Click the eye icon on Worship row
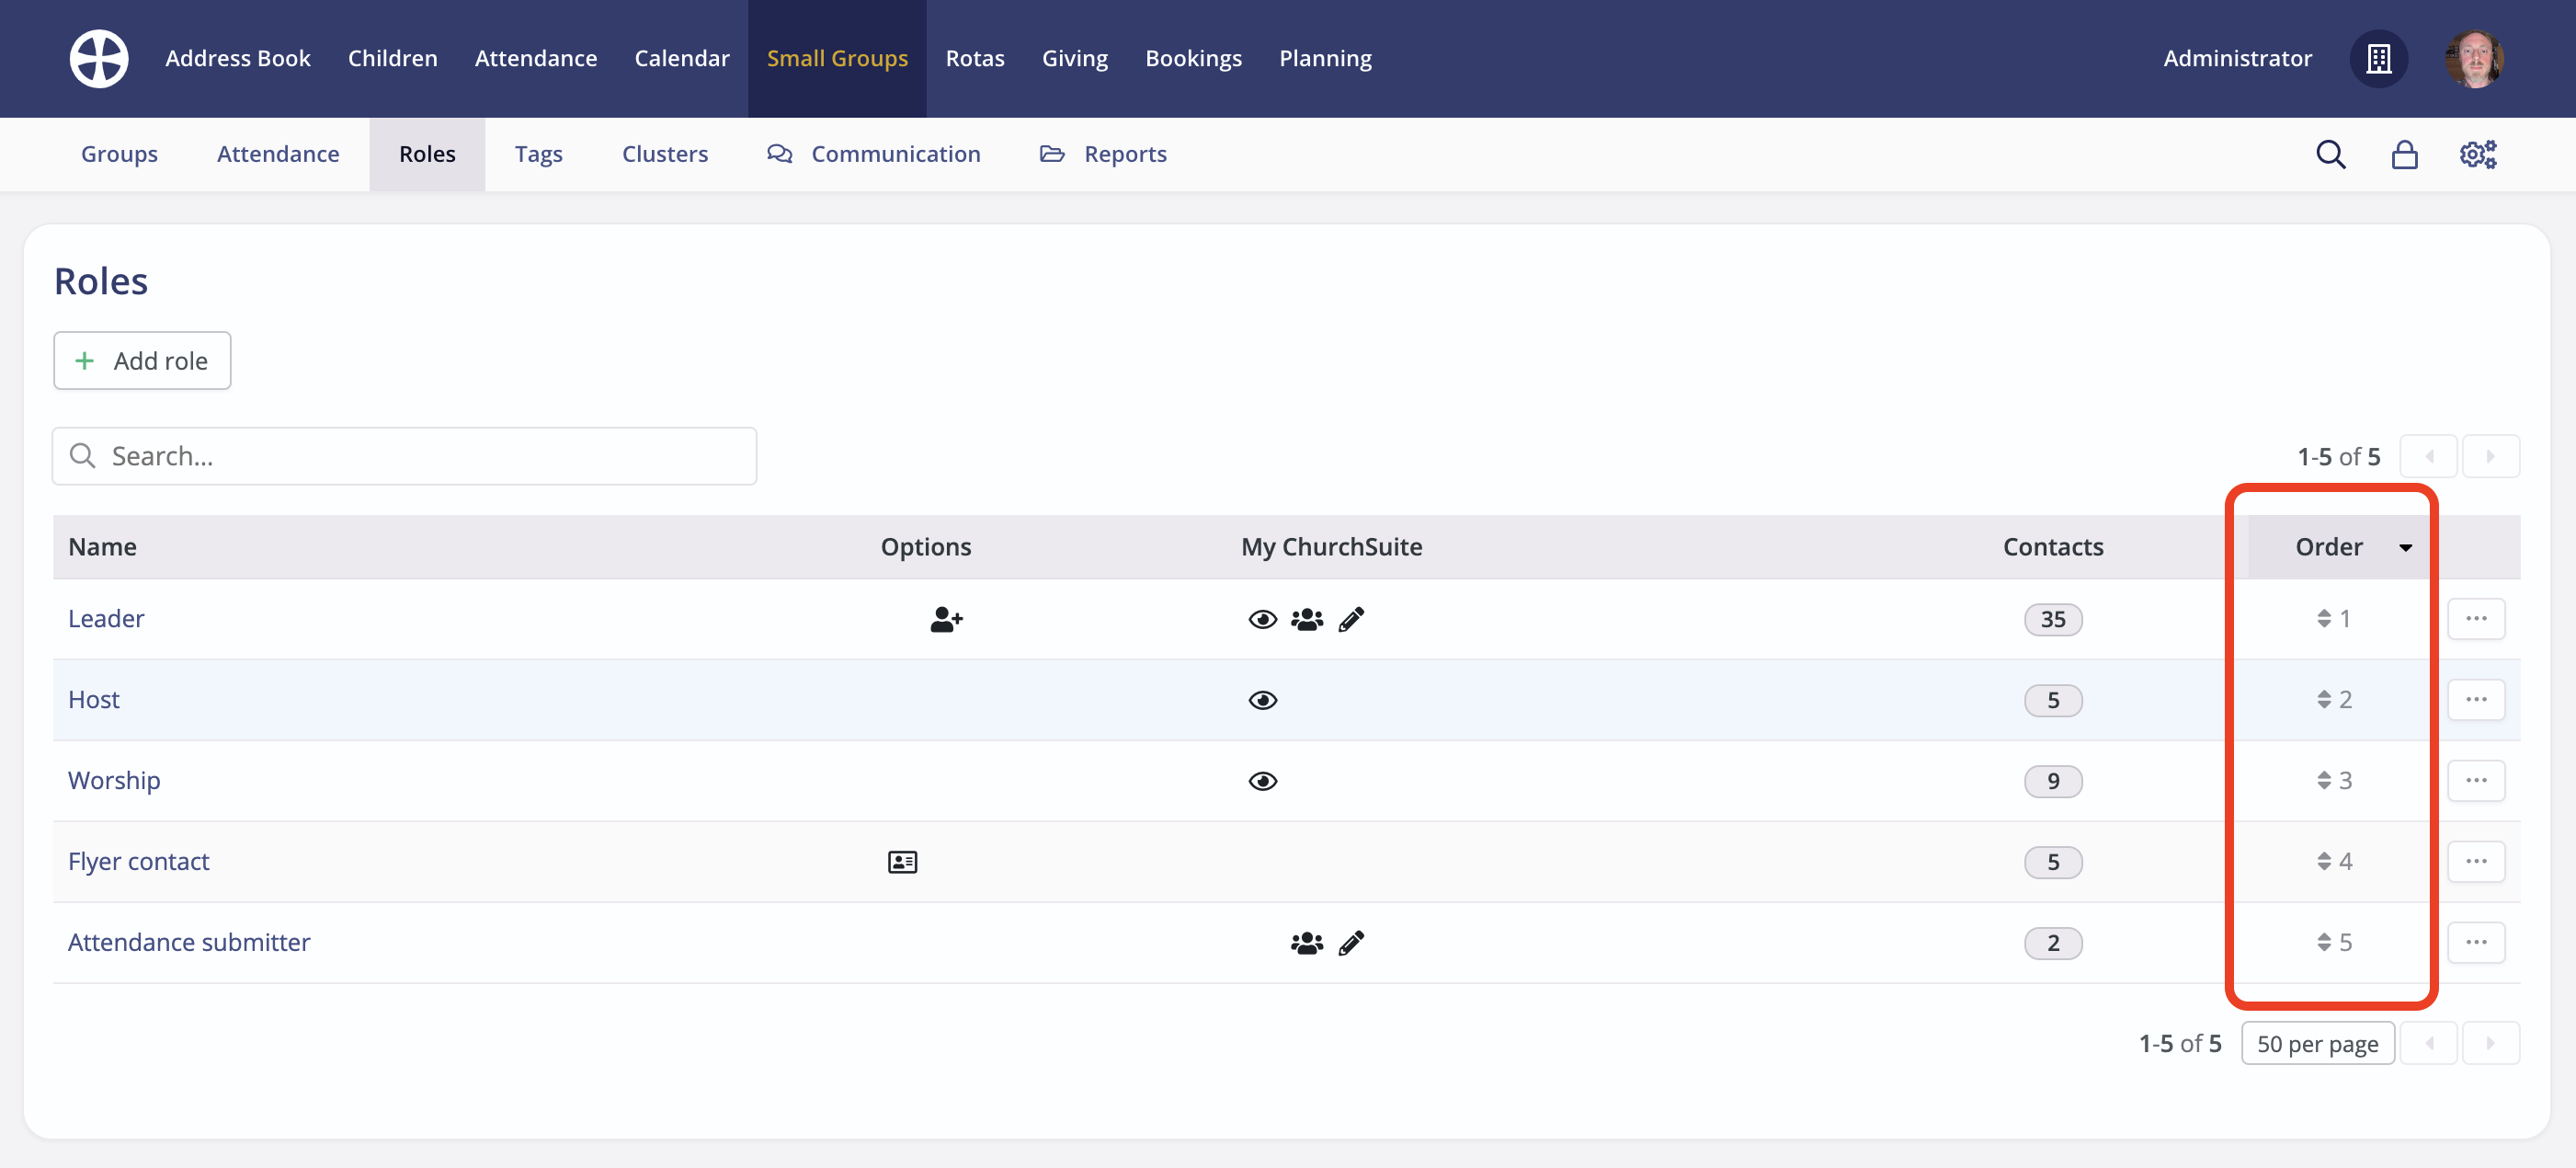 pos(1262,781)
